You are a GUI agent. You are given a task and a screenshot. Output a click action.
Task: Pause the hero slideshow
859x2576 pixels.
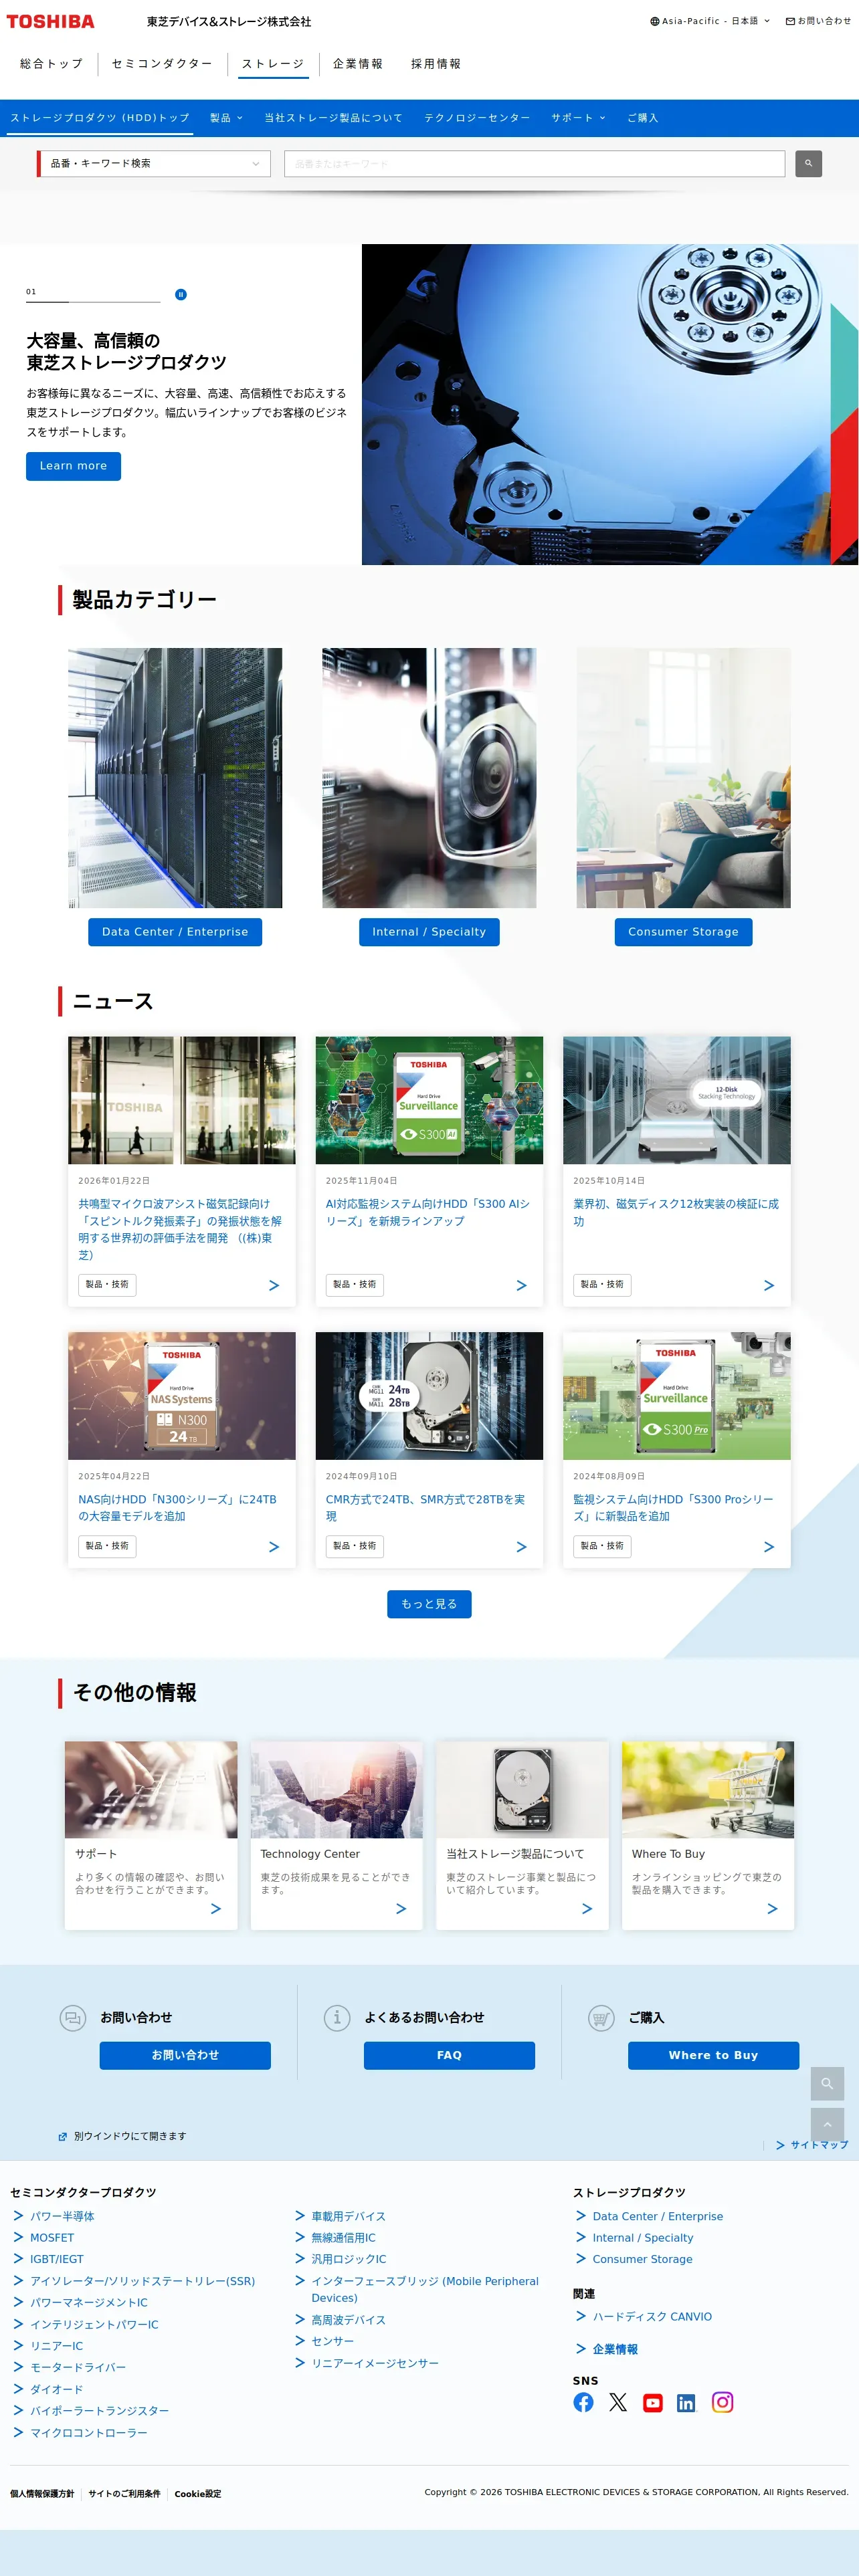[180, 294]
